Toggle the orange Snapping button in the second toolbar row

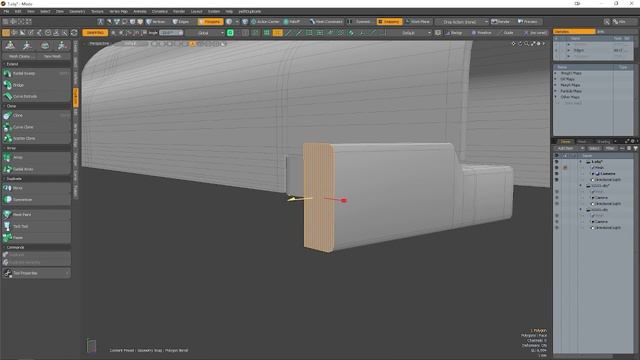(95, 33)
